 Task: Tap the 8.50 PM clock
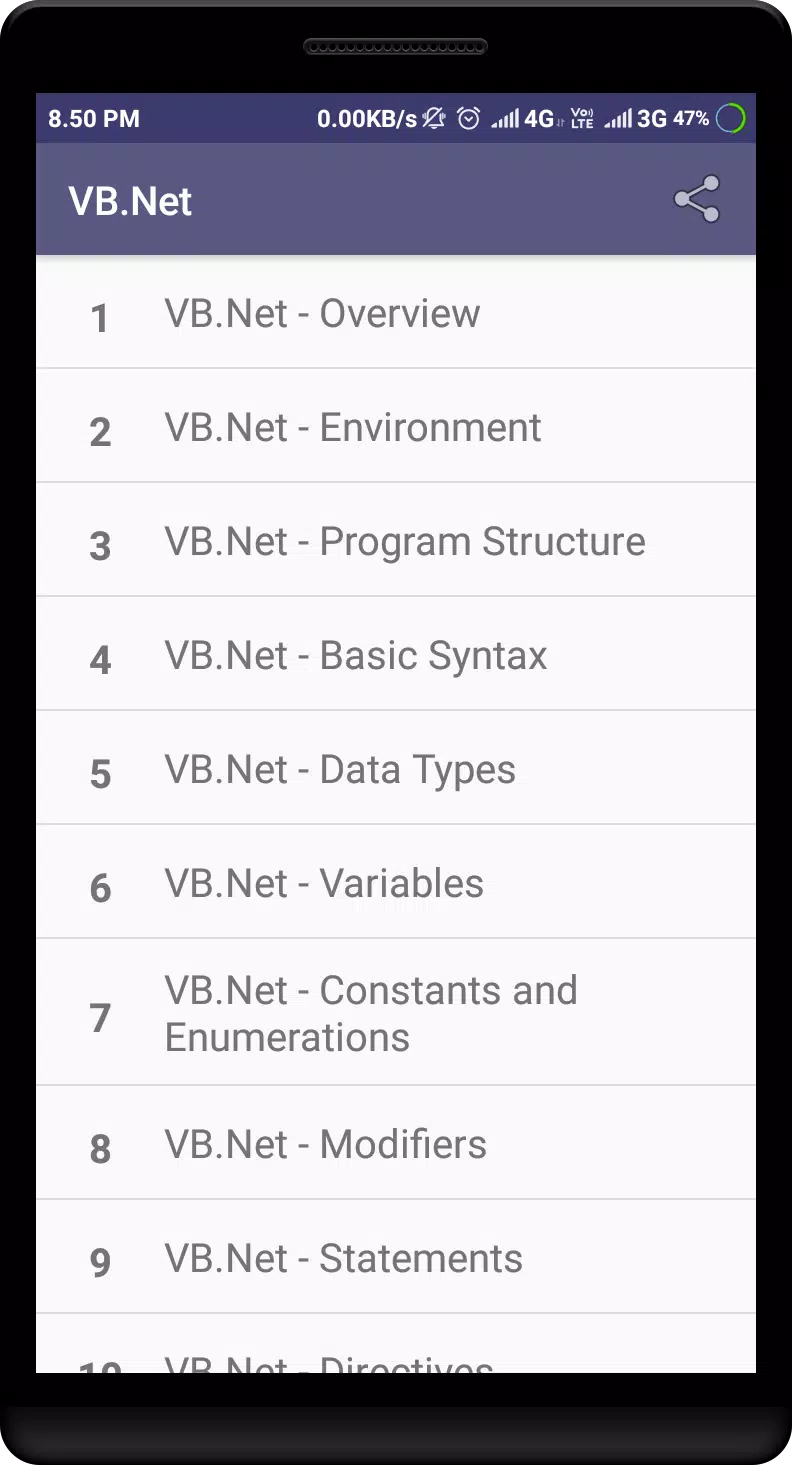point(94,119)
